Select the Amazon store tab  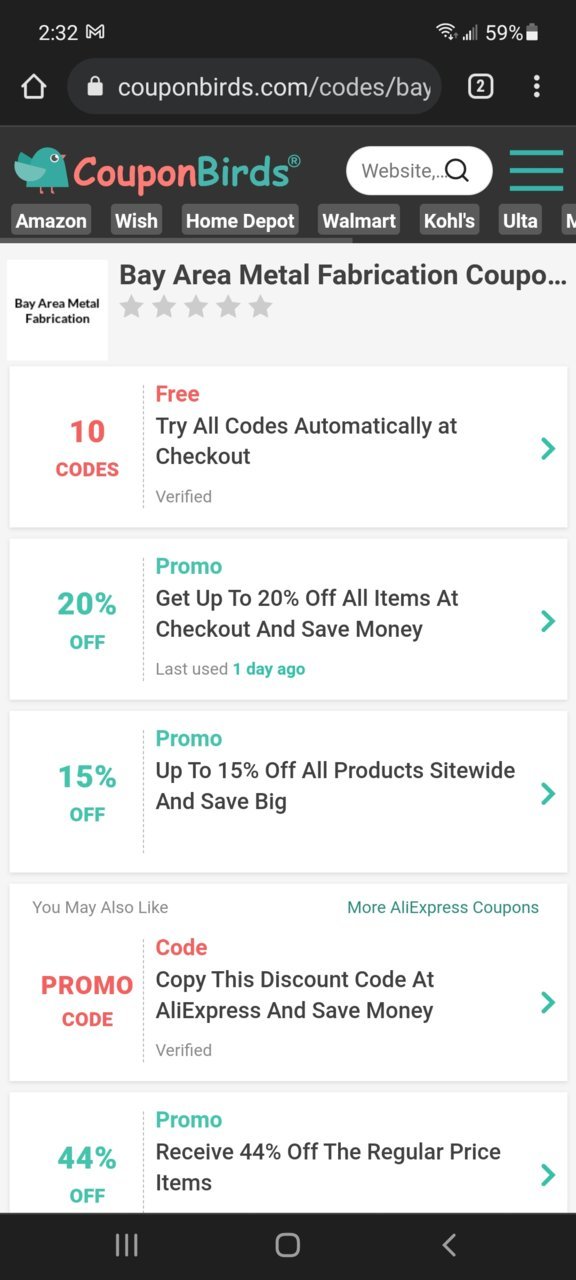point(51,220)
